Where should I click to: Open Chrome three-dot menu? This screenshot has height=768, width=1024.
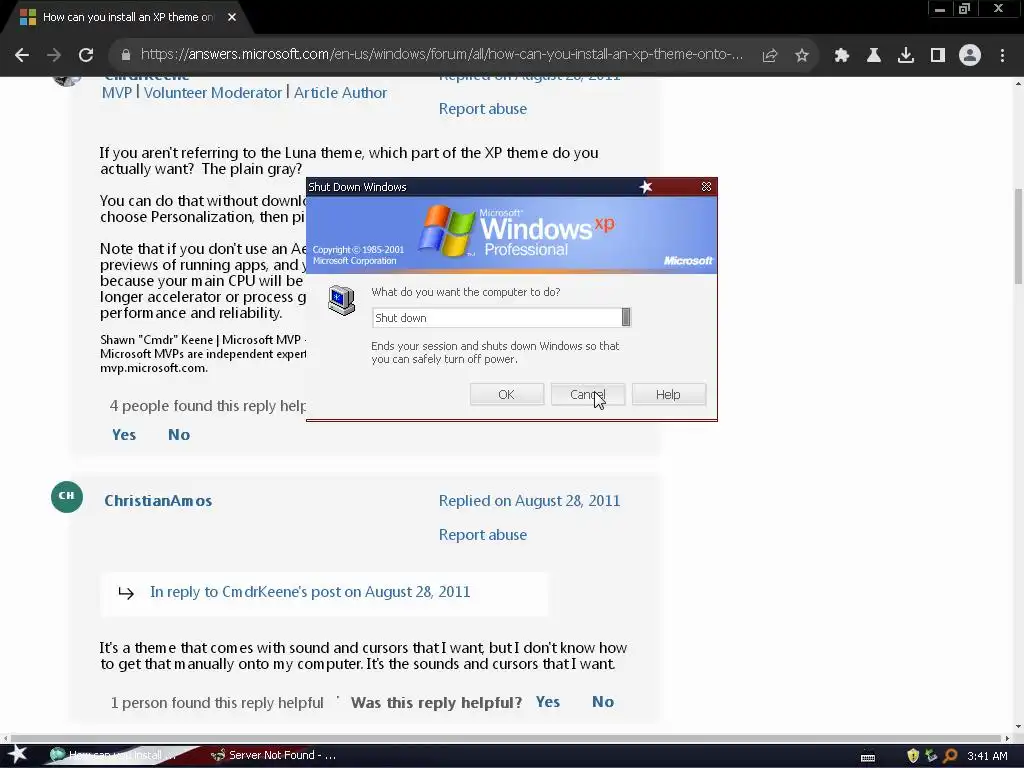pyautogui.click(x=1002, y=56)
